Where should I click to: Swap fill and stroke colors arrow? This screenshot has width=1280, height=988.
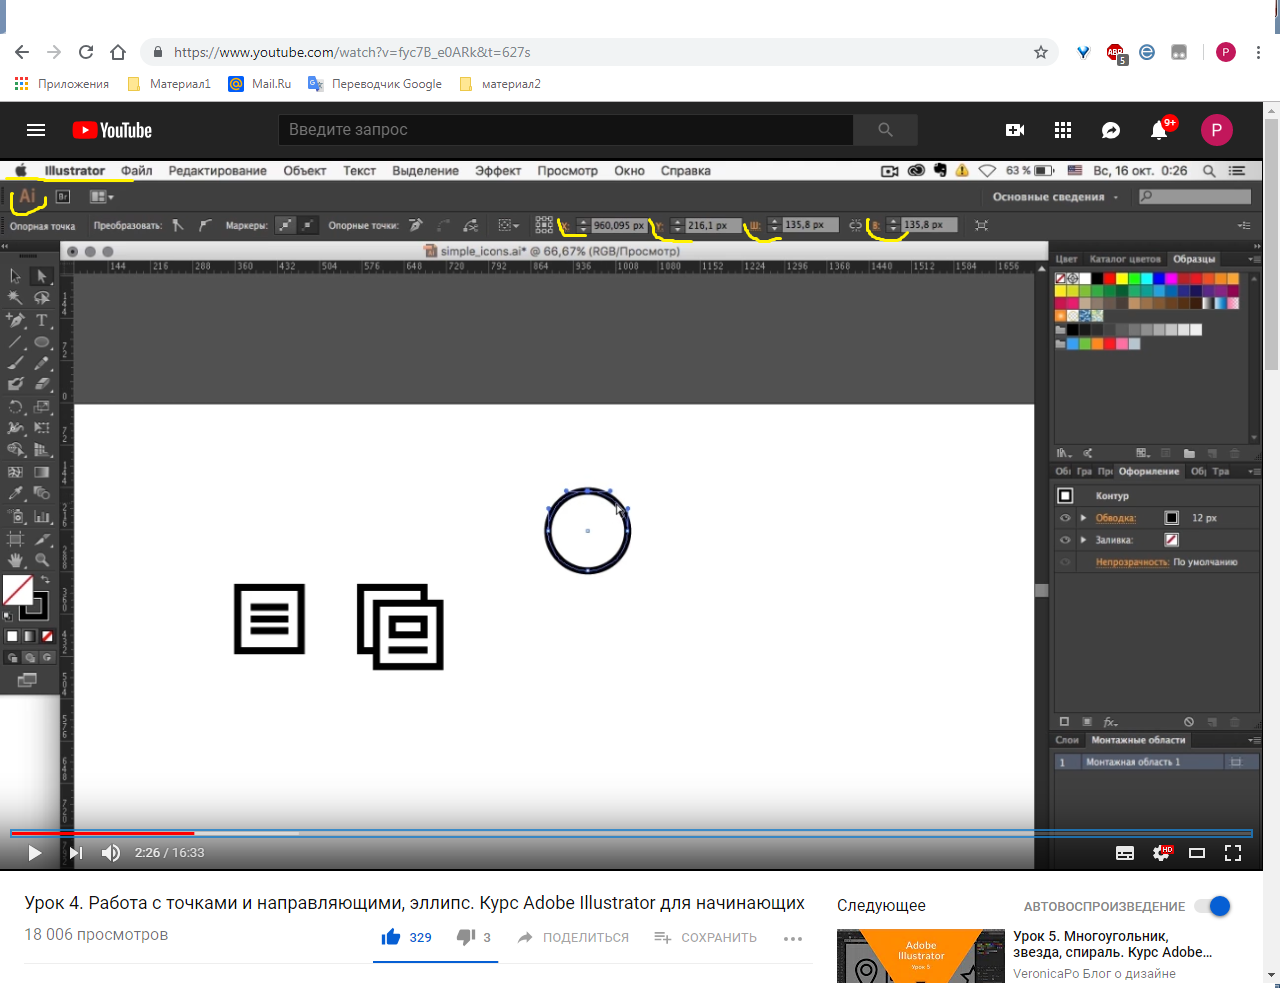(44, 580)
